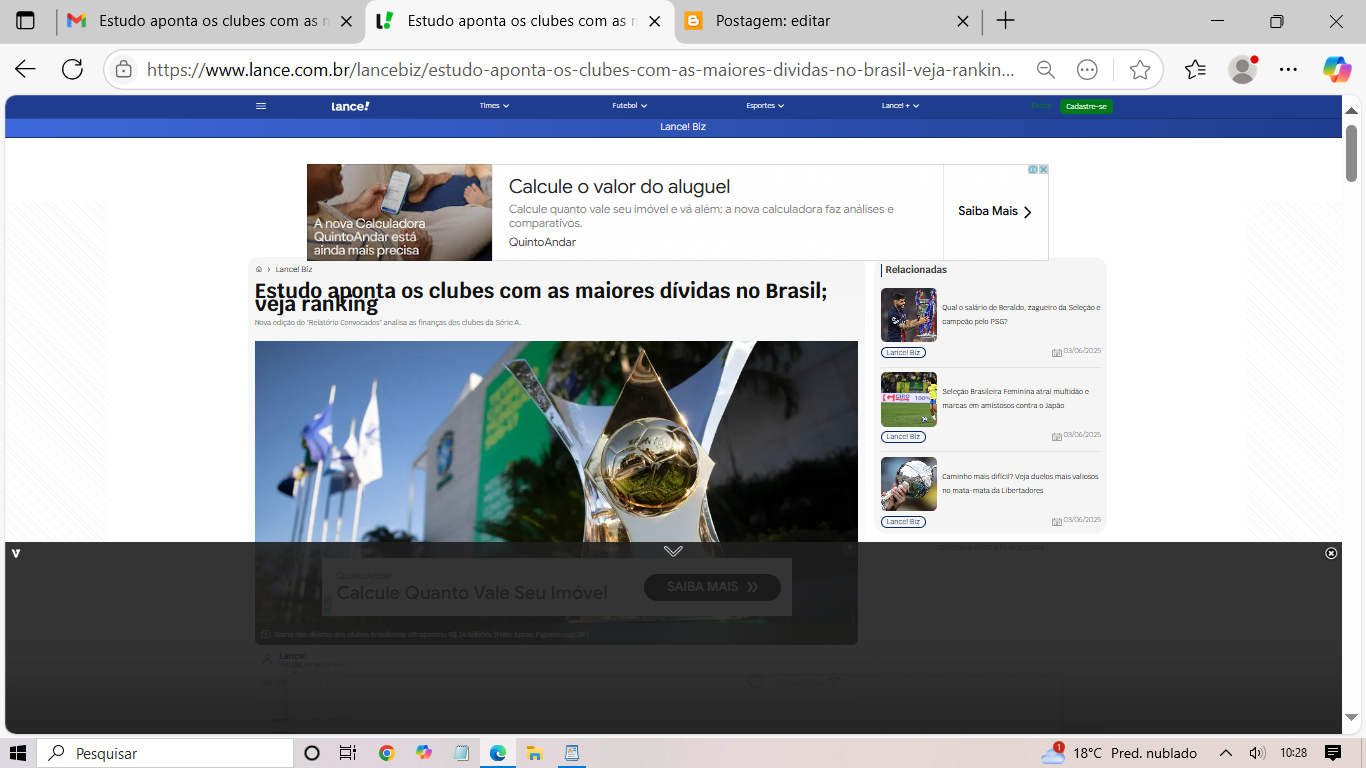Close the bottom overlay ad
Image resolution: width=1366 pixels, height=768 pixels.
coord(1331,553)
